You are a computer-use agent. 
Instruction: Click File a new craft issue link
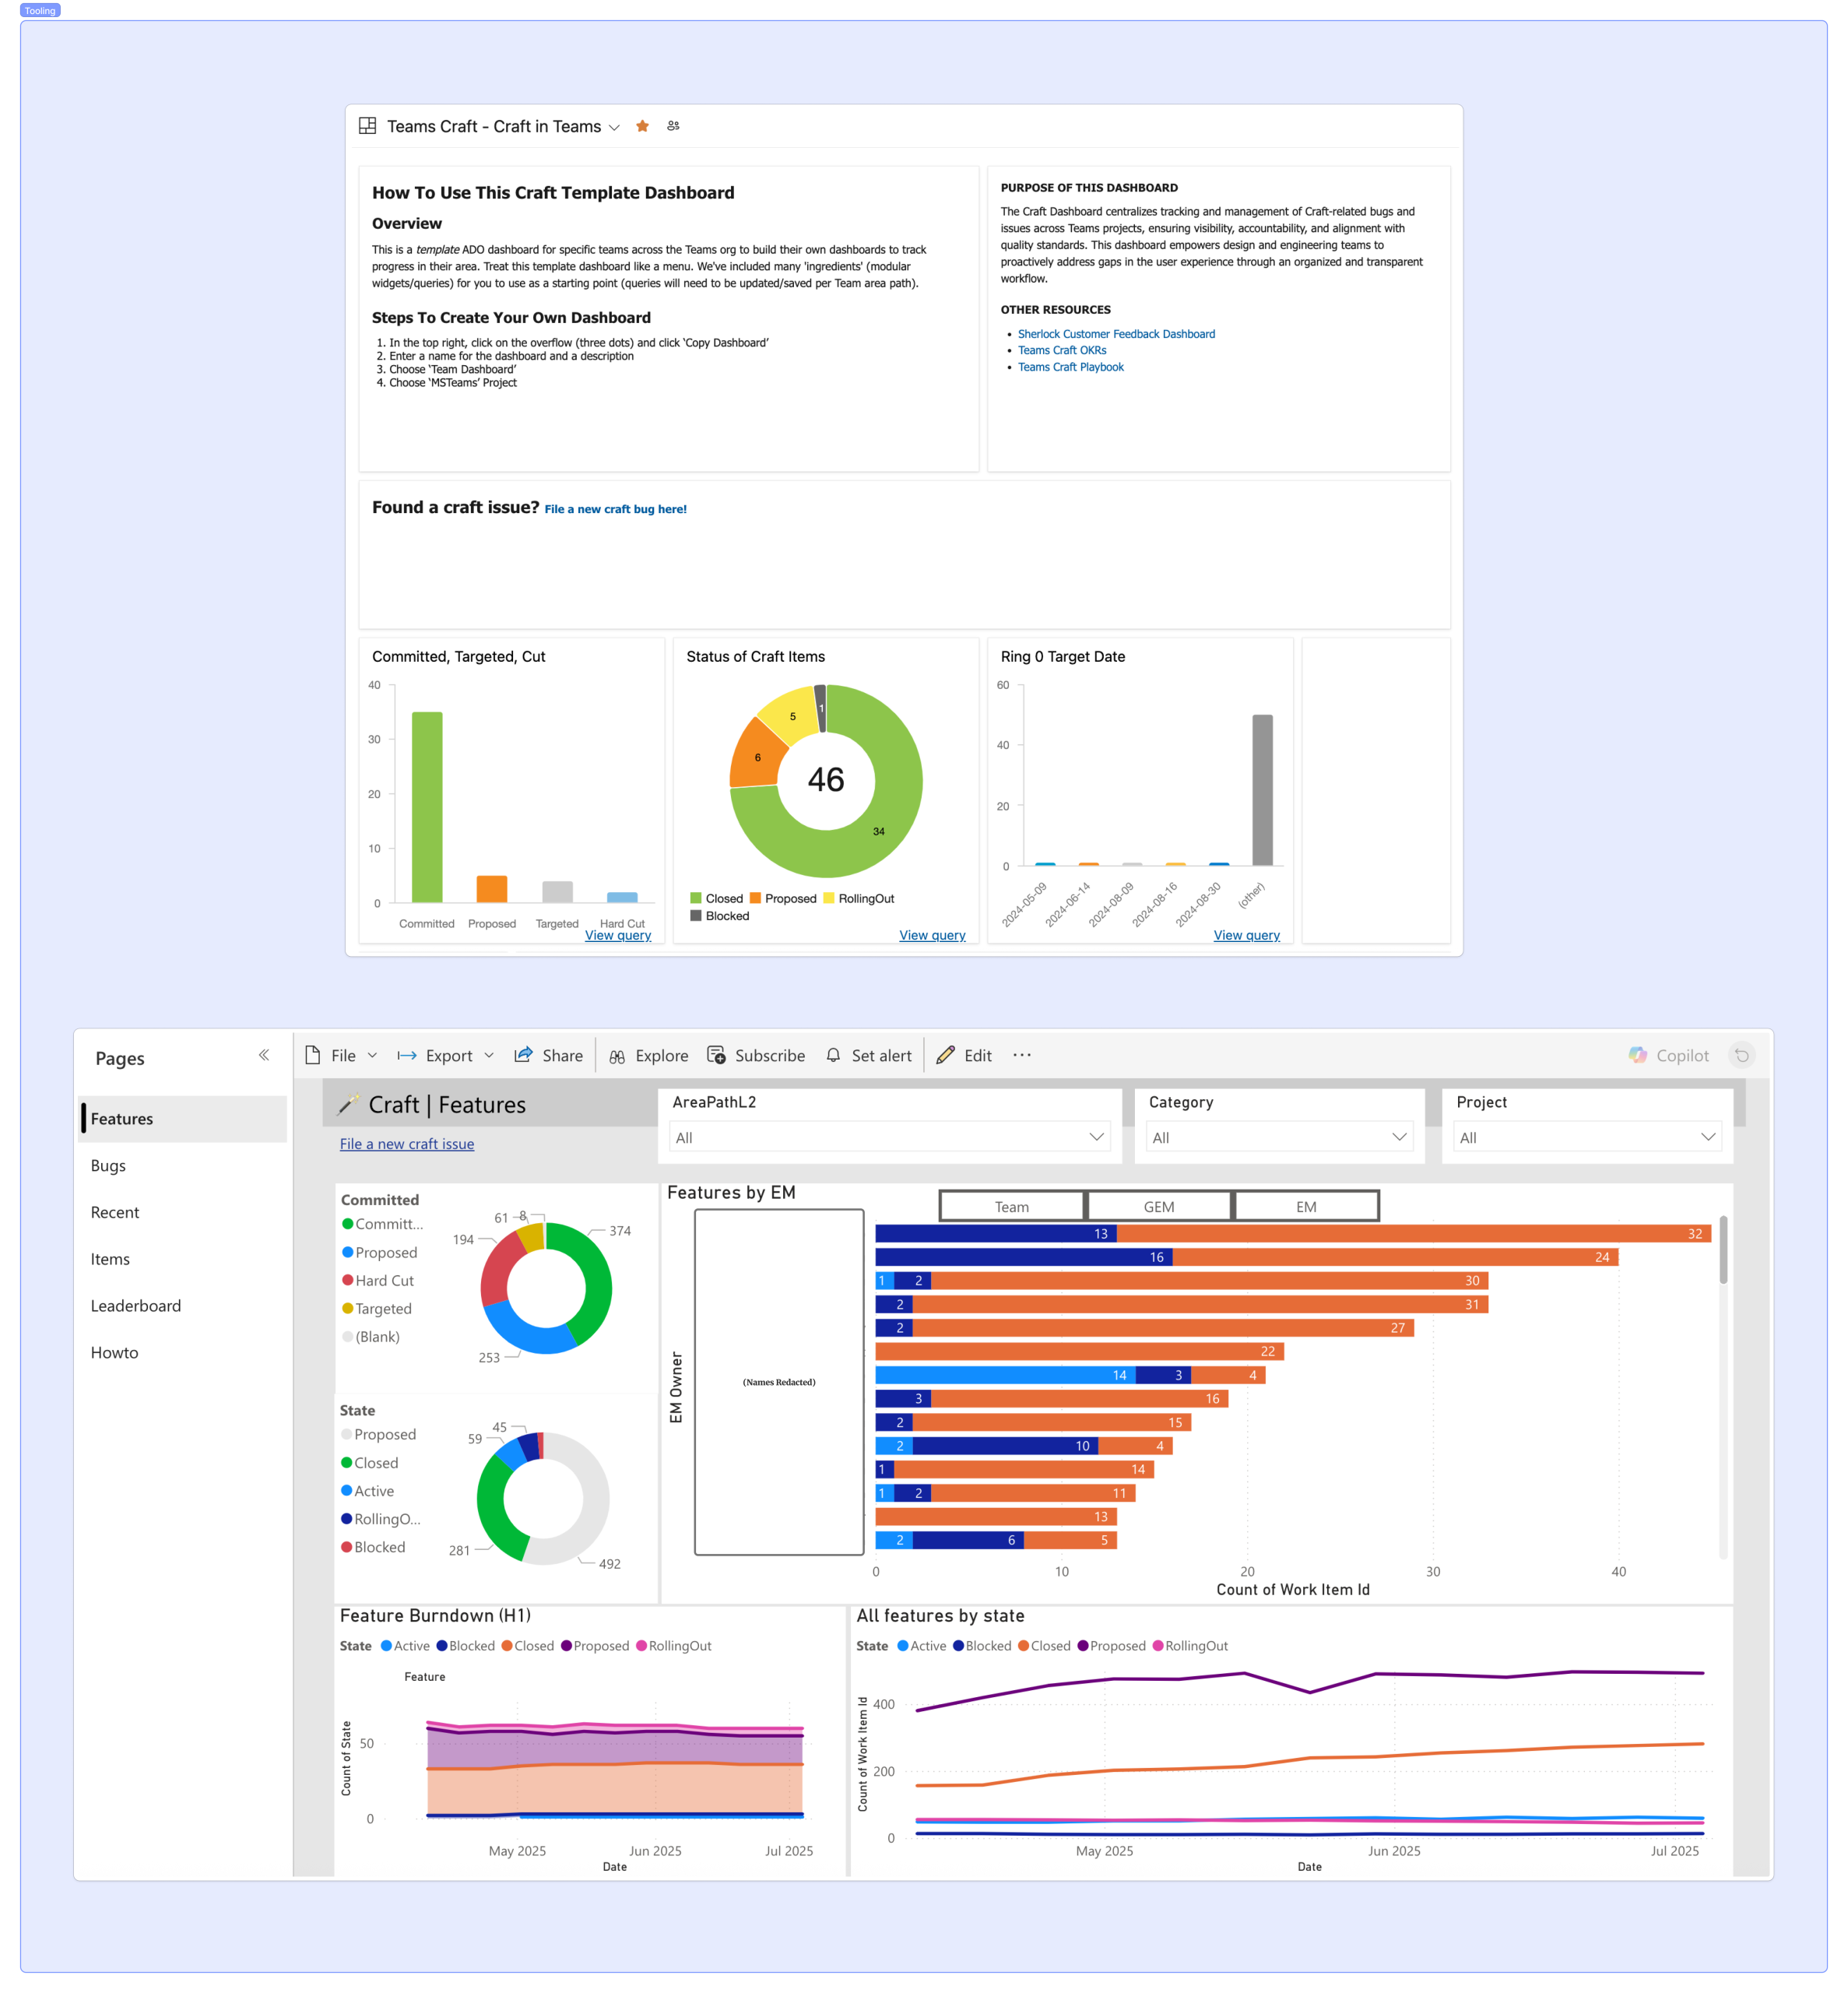[406, 1144]
